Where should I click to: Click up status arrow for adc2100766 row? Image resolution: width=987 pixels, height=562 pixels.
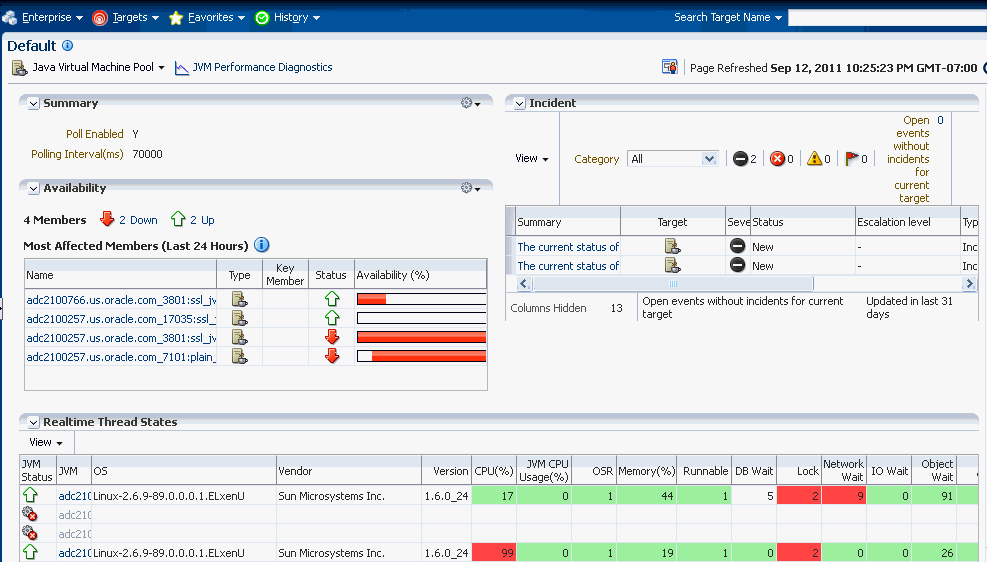tap(332, 299)
